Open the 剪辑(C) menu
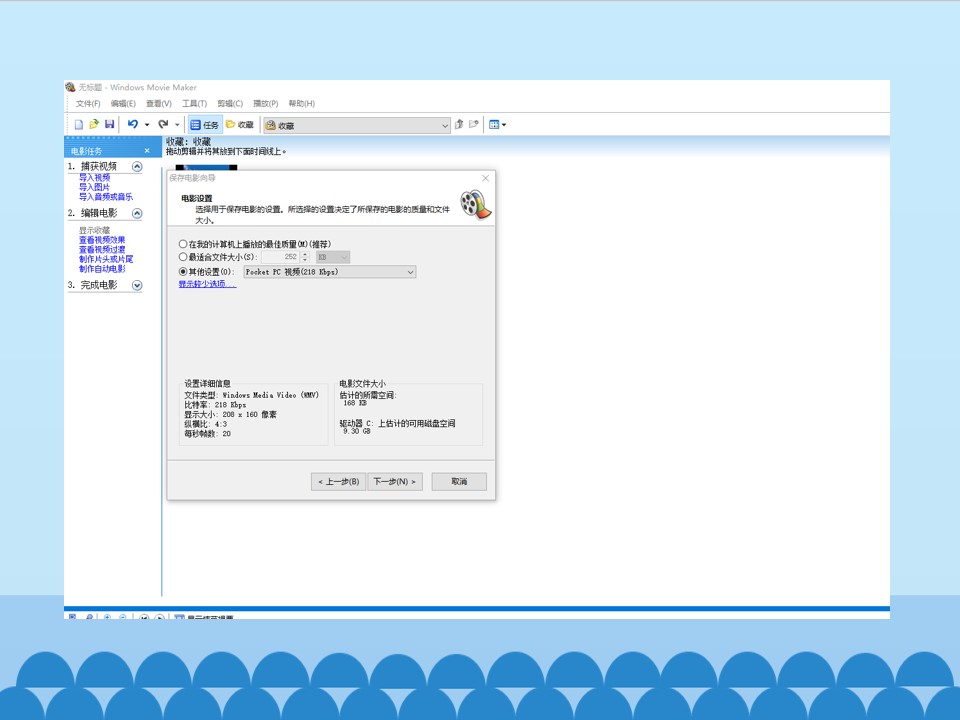The width and height of the screenshot is (960, 720). point(230,103)
